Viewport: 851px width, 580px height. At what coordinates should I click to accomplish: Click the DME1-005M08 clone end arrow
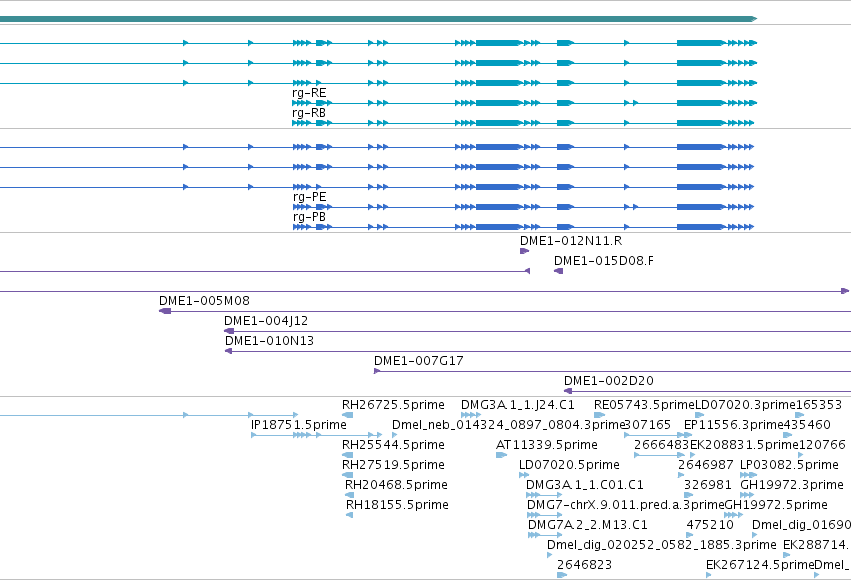(164, 311)
